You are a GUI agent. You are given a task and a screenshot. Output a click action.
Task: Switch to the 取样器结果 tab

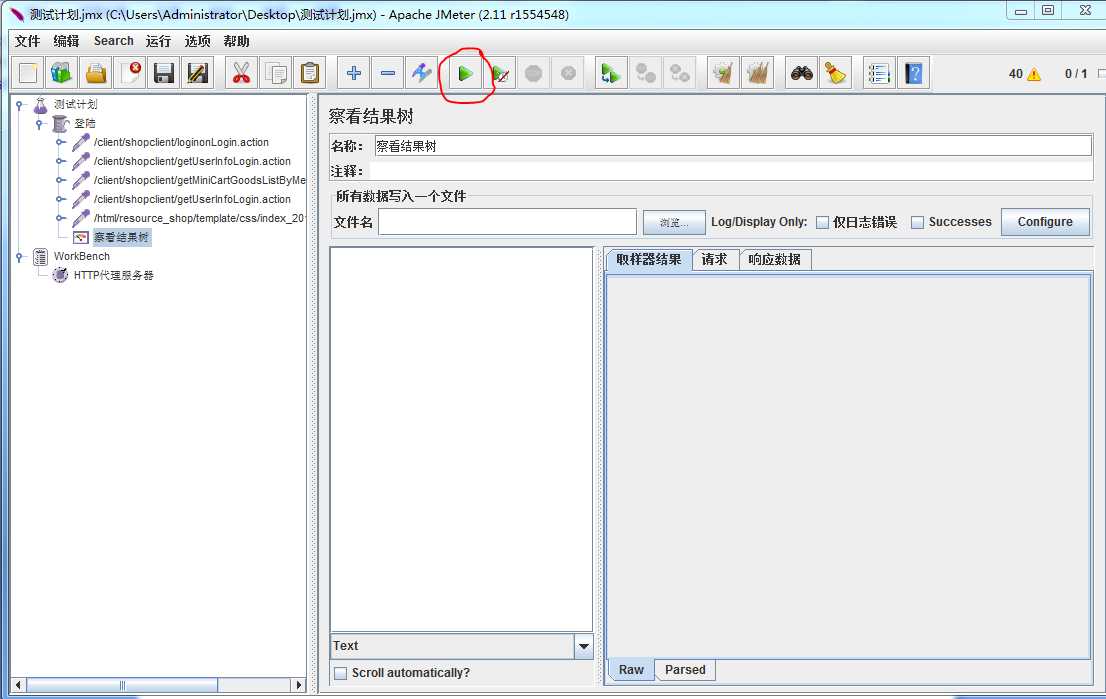649,260
